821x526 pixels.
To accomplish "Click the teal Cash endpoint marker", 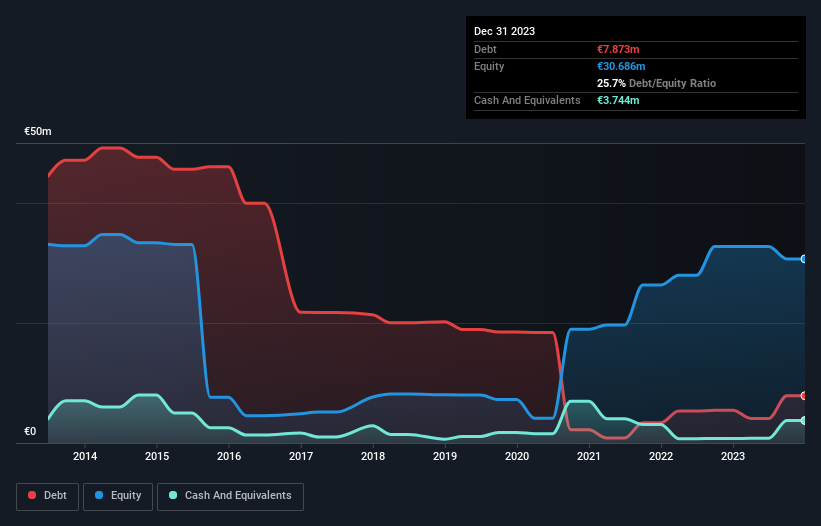I will pos(804,420).
